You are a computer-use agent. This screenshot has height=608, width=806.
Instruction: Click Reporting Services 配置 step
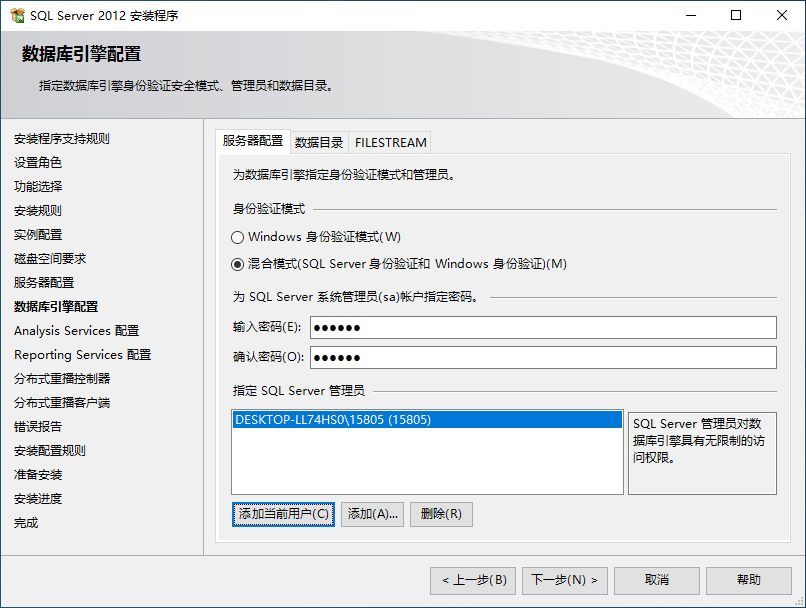(83, 355)
